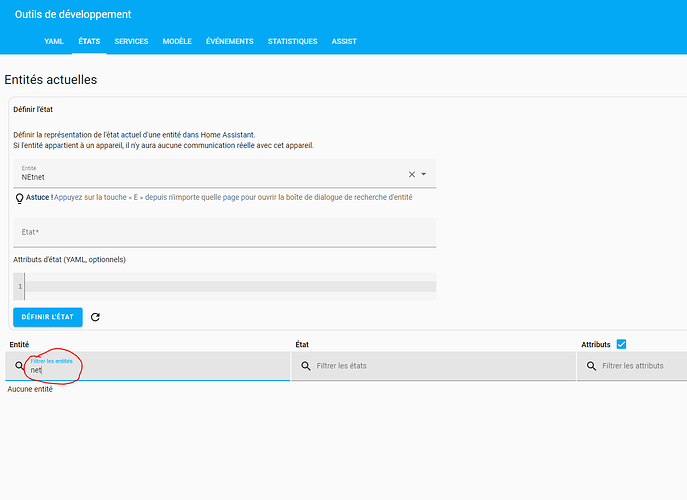
Task: Click the DÉFINIR L'ÉTAT button
Action: pos(48,317)
